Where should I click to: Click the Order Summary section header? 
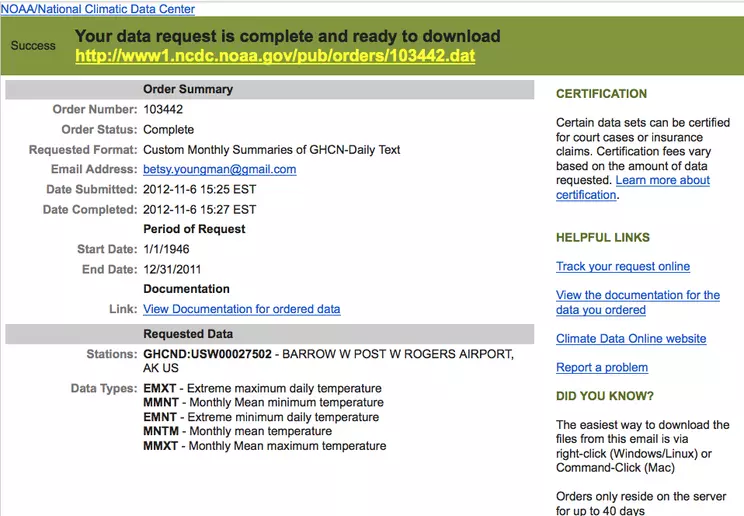click(270, 89)
